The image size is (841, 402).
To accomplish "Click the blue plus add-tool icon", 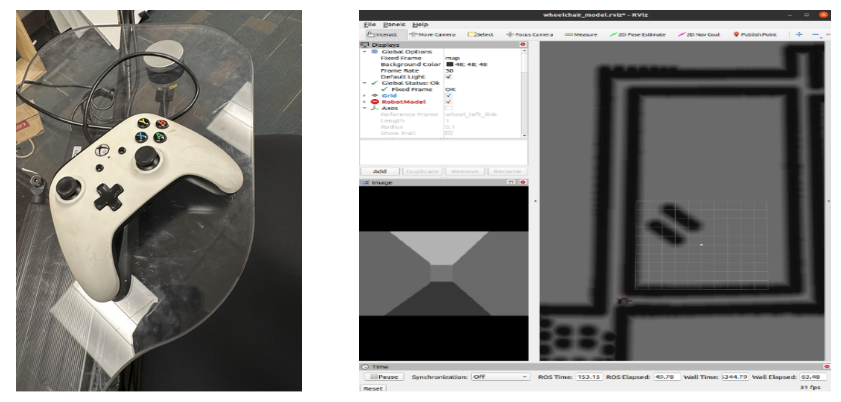I will [799, 34].
